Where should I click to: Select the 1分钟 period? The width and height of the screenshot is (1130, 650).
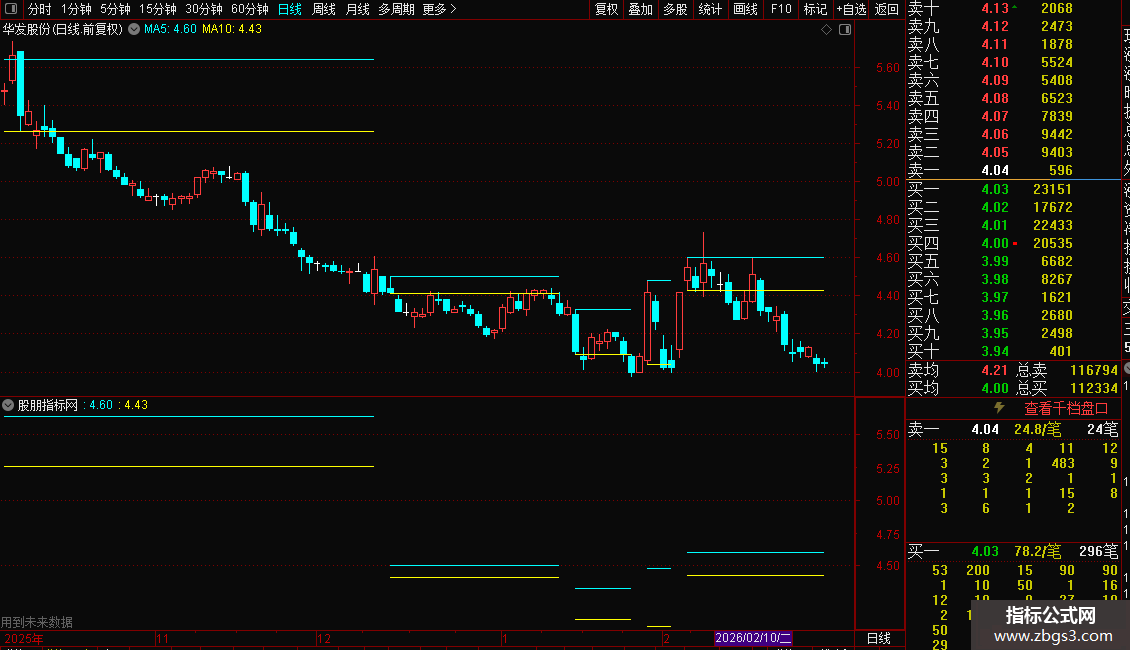pyautogui.click(x=76, y=9)
